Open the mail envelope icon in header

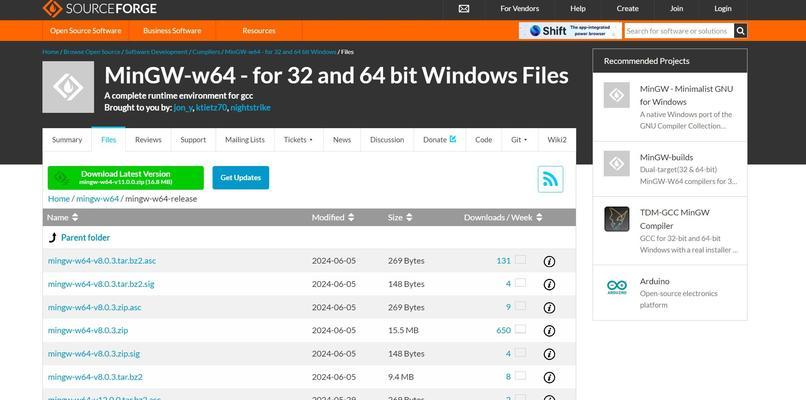[x=464, y=9]
